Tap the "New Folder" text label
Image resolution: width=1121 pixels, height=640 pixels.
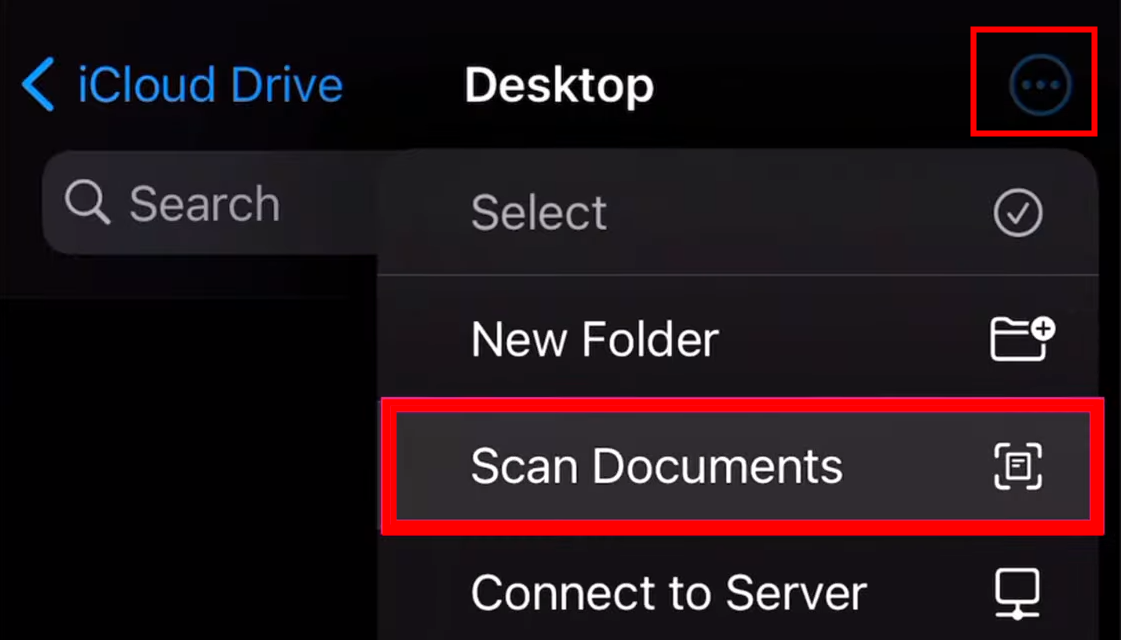(595, 339)
